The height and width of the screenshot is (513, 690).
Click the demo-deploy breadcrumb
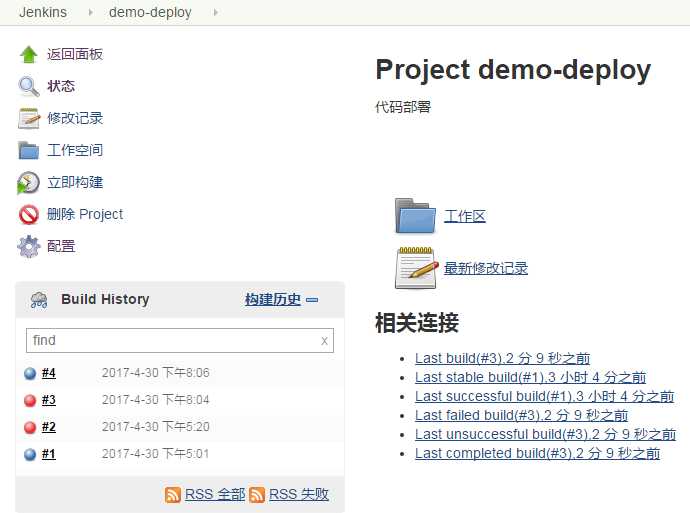click(x=150, y=12)
